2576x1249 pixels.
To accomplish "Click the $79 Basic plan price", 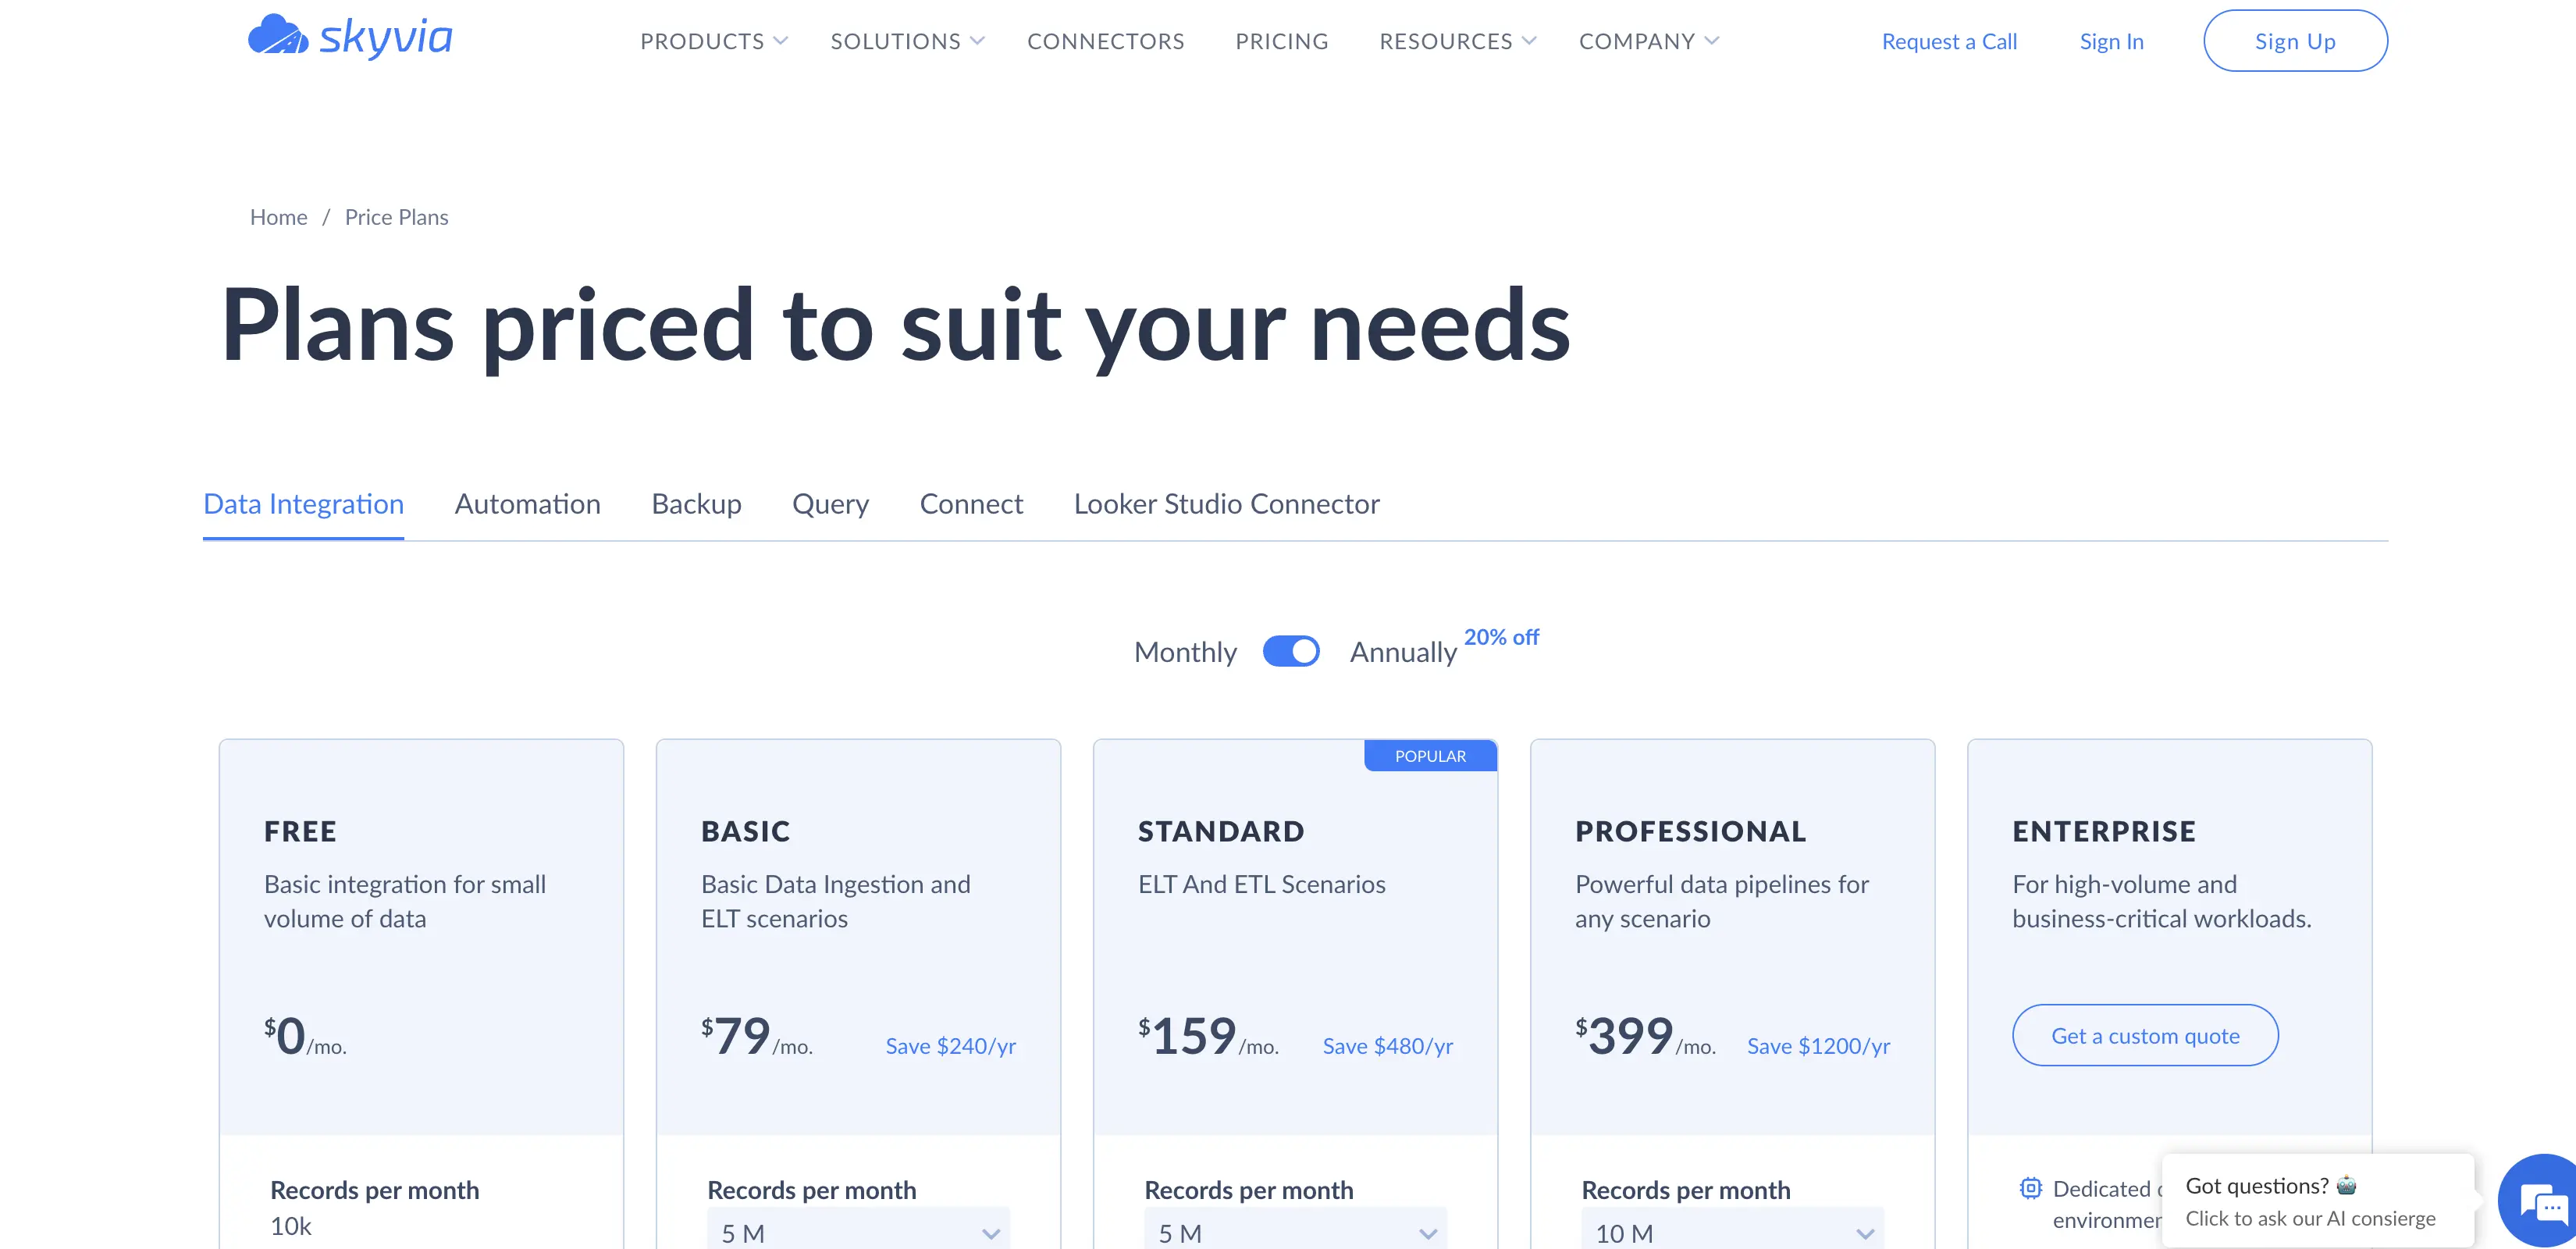I will 757,1036.
